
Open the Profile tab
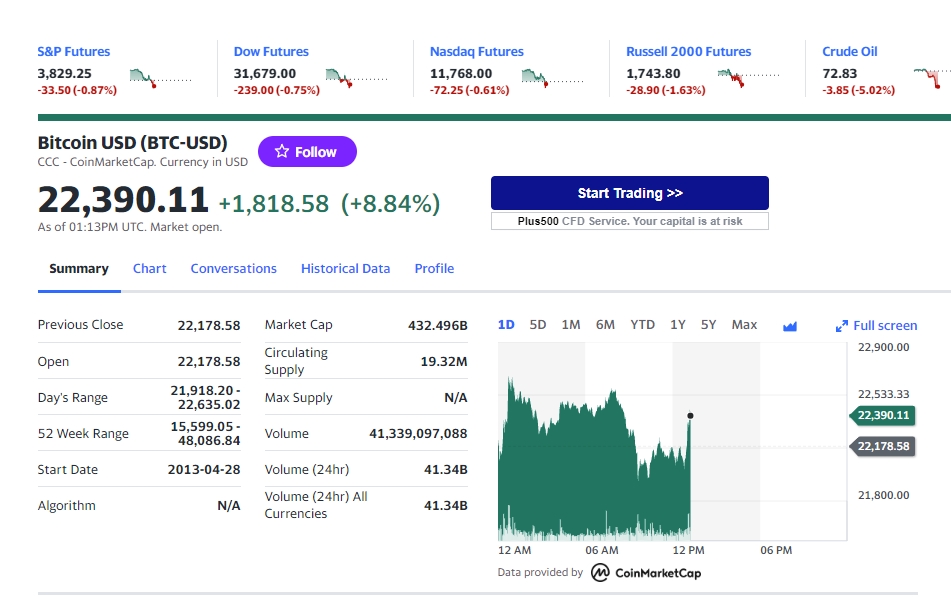(434, 269)
